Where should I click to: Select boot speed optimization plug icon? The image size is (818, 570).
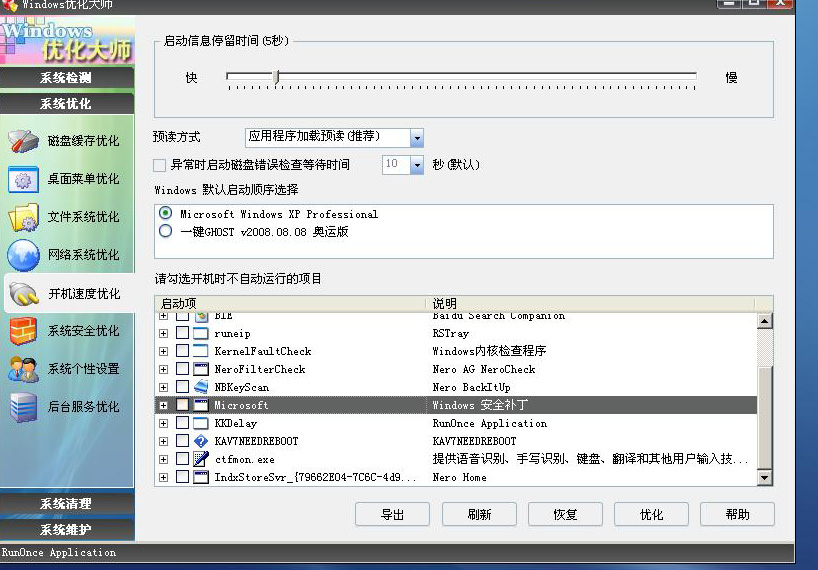[23, 294]
